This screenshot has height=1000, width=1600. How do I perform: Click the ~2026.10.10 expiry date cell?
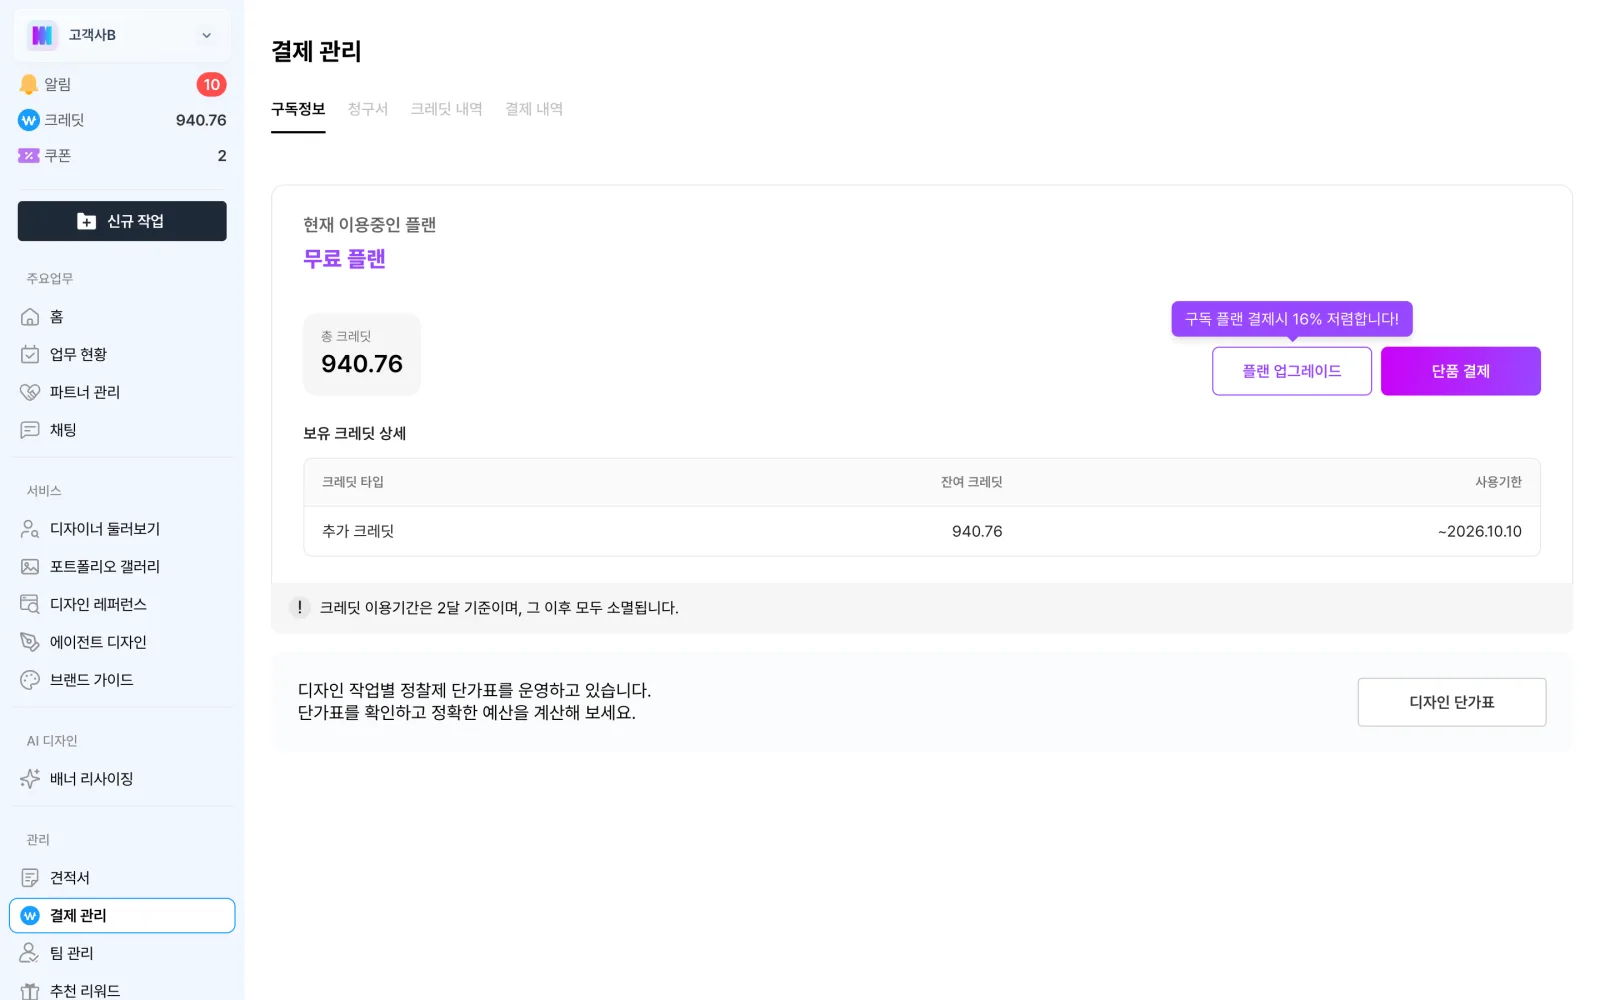tap(1480, 532)
